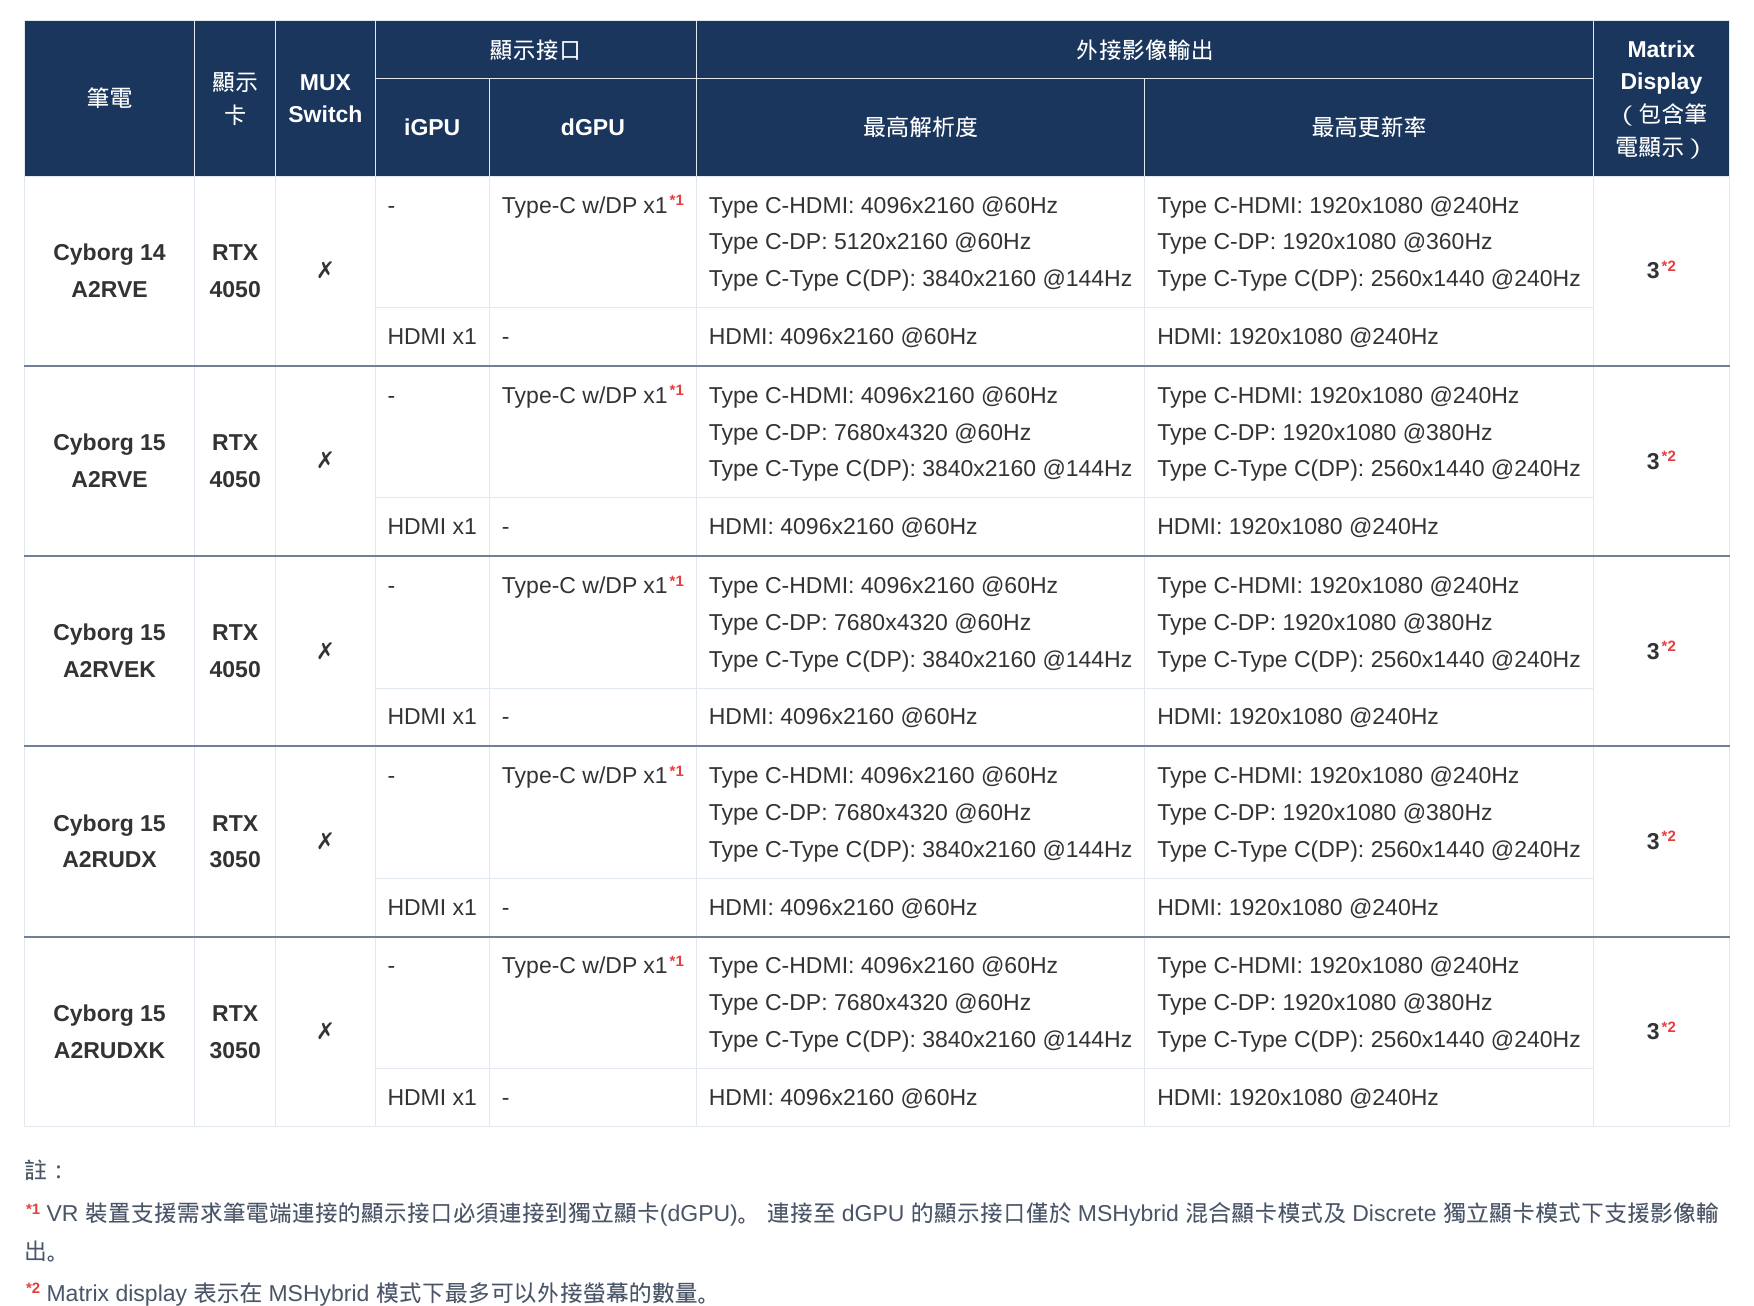Select the Cyborg 15 A2RUDX model name
The image size is (1754, 1306).
pos(109,841)
